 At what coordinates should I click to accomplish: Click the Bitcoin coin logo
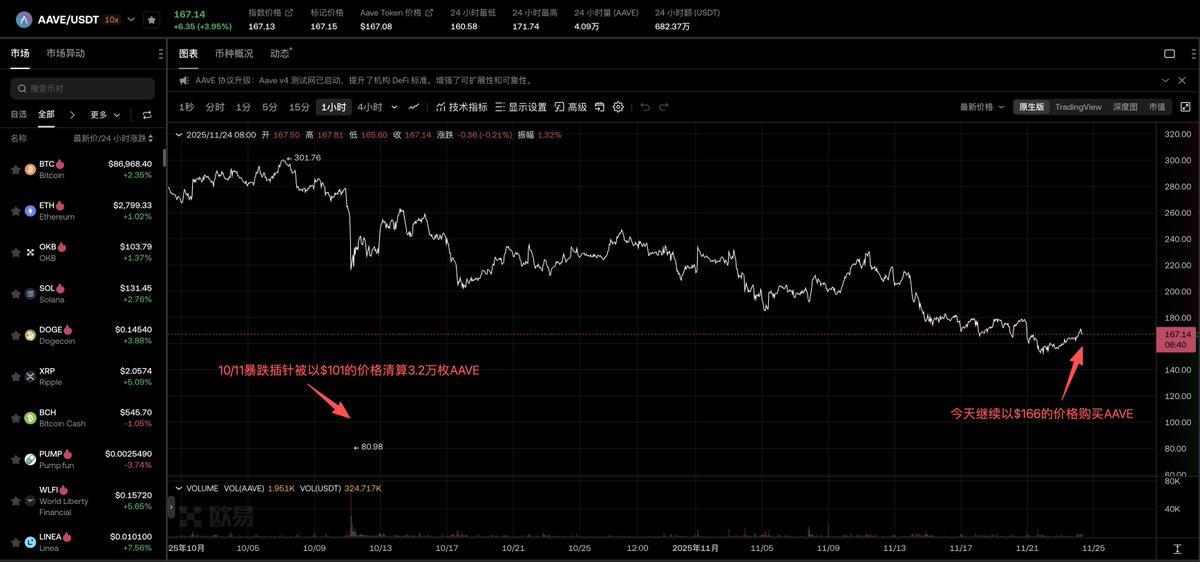(30, 169)
